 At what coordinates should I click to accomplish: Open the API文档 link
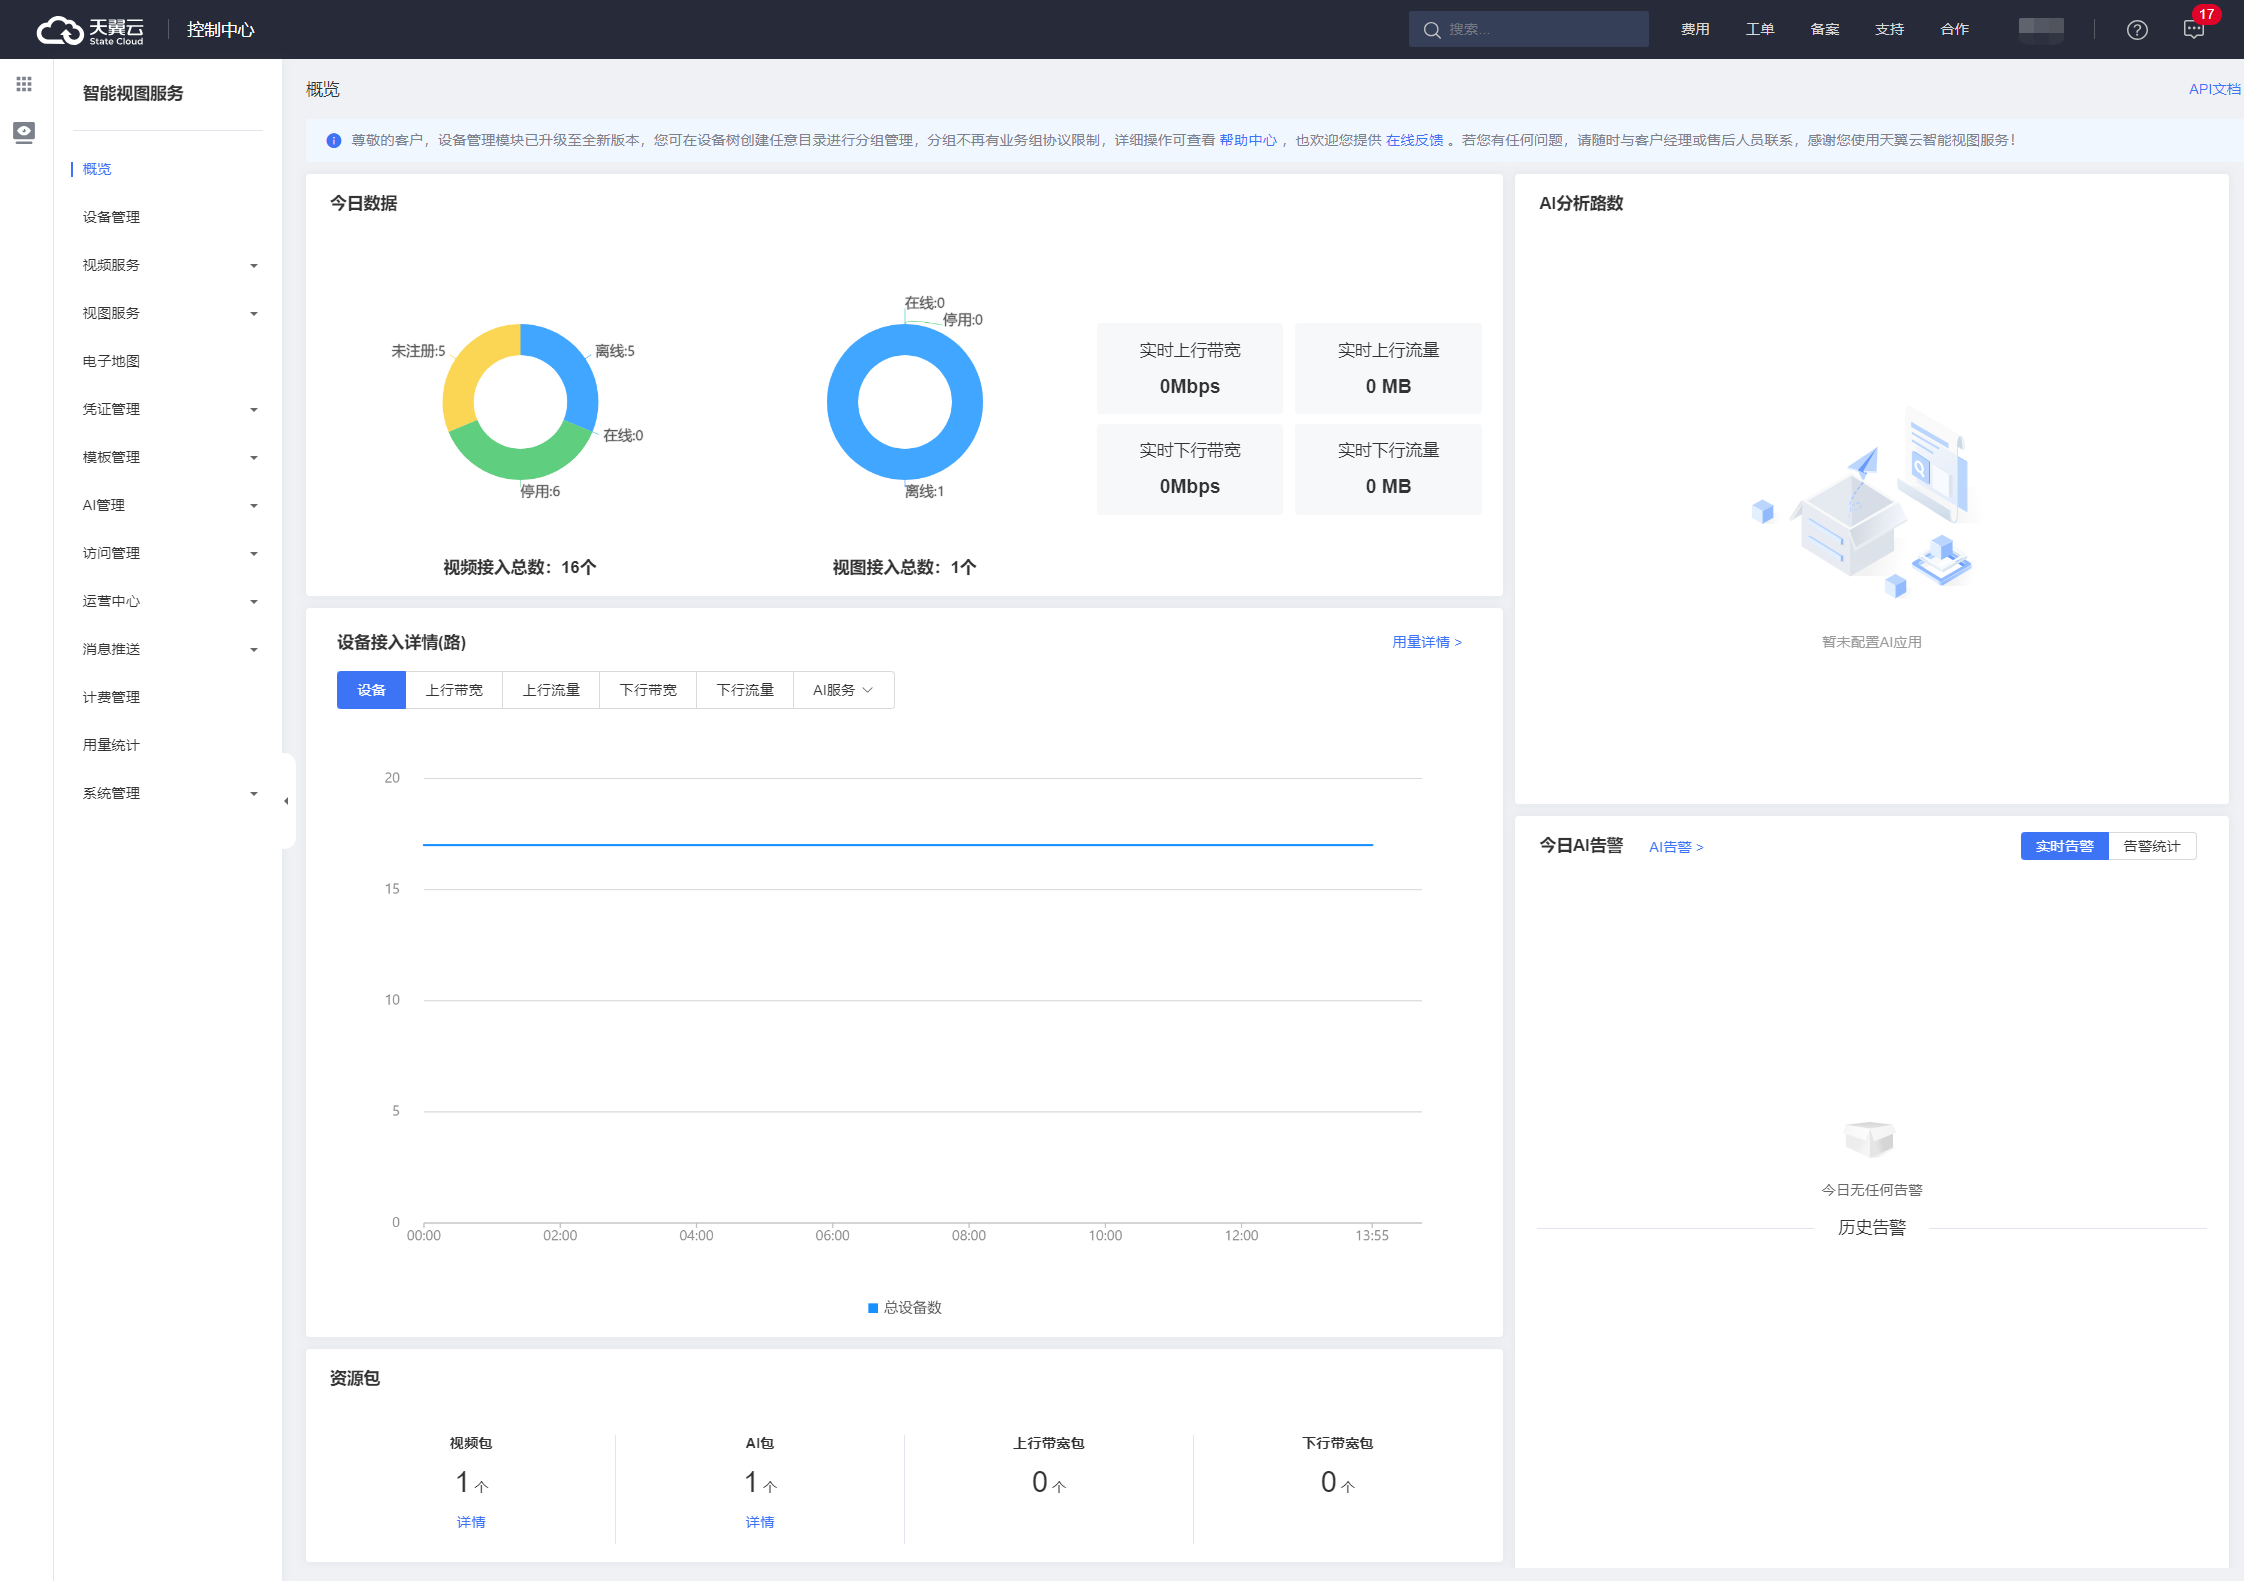[2214, 89]
